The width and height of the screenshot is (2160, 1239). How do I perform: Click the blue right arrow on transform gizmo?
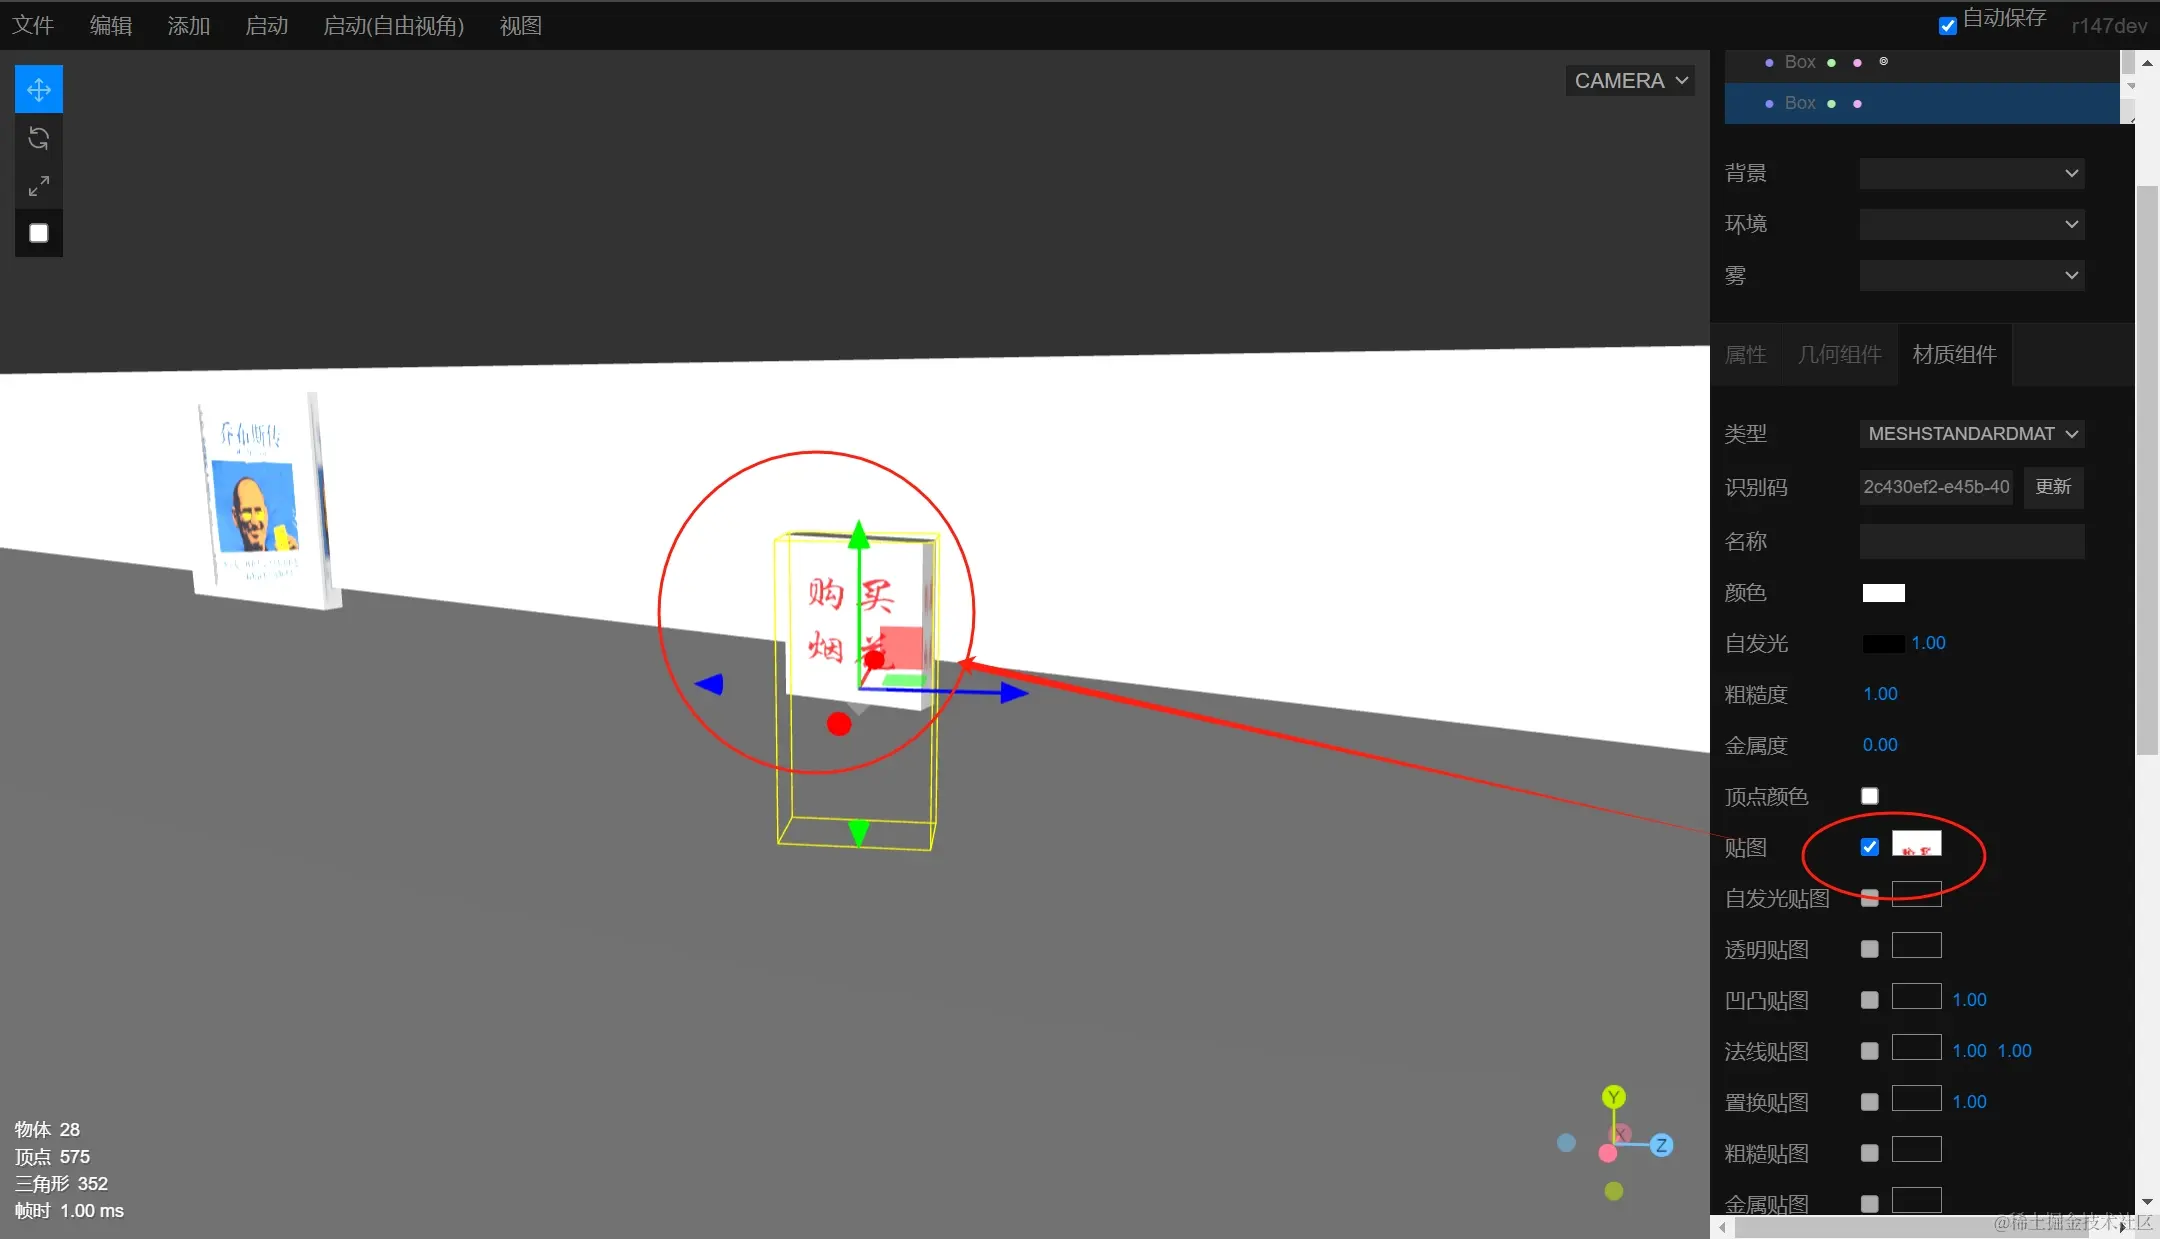coord(1013,692)
